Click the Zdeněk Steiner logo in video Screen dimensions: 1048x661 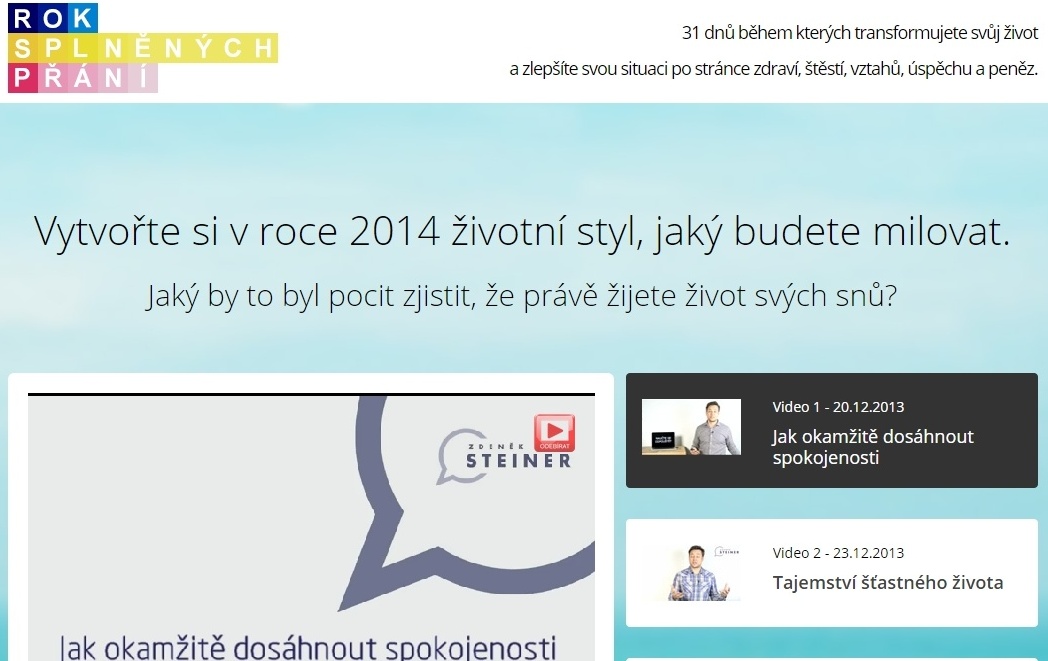pos(505,456)
